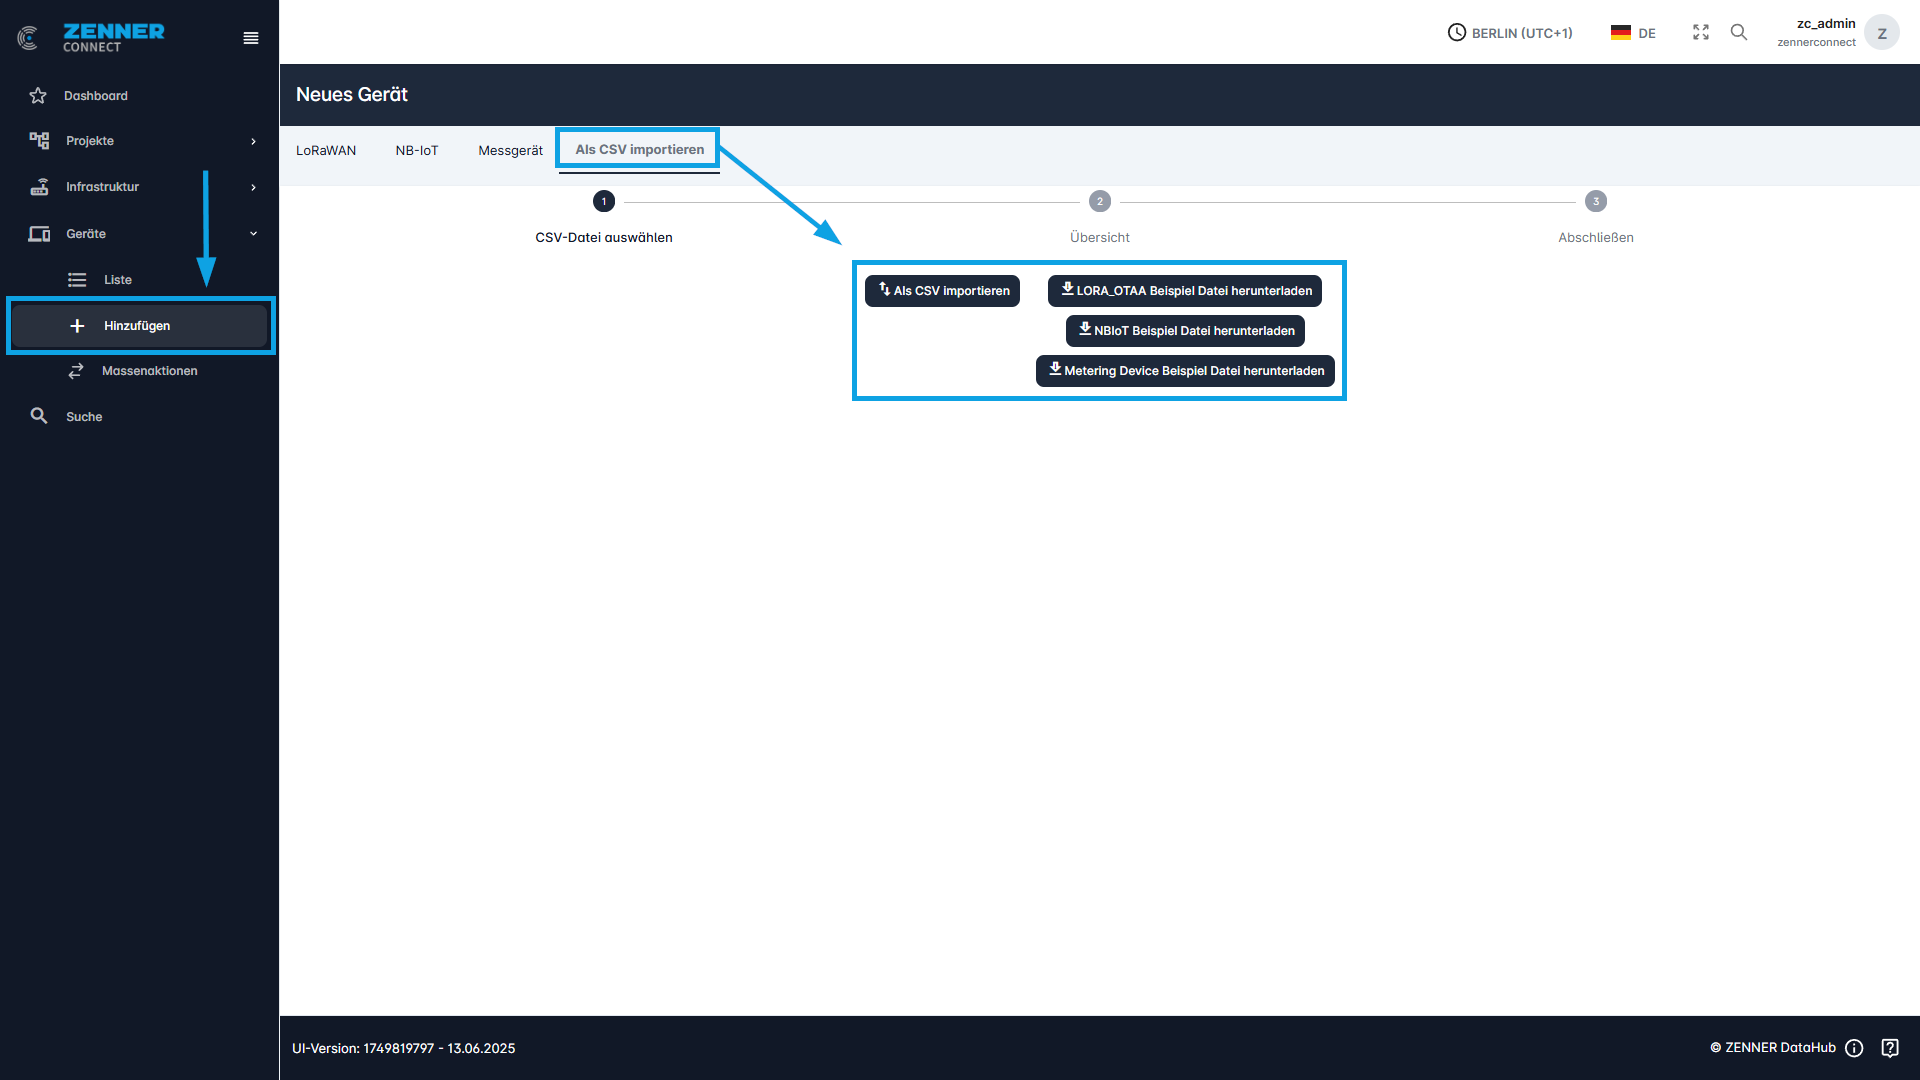
Task: Expand the Projekte submenu
Action: [x=252, y=141]
